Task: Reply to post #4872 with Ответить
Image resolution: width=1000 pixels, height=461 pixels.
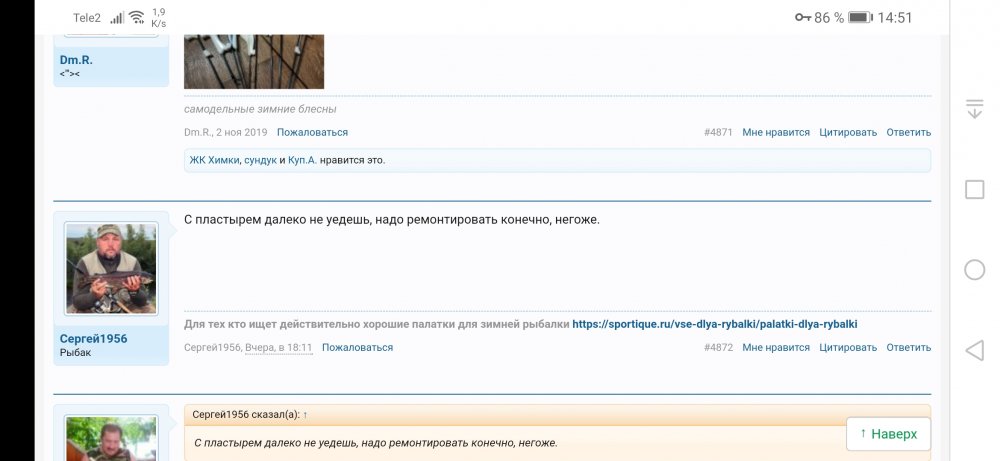Action: 907,348
